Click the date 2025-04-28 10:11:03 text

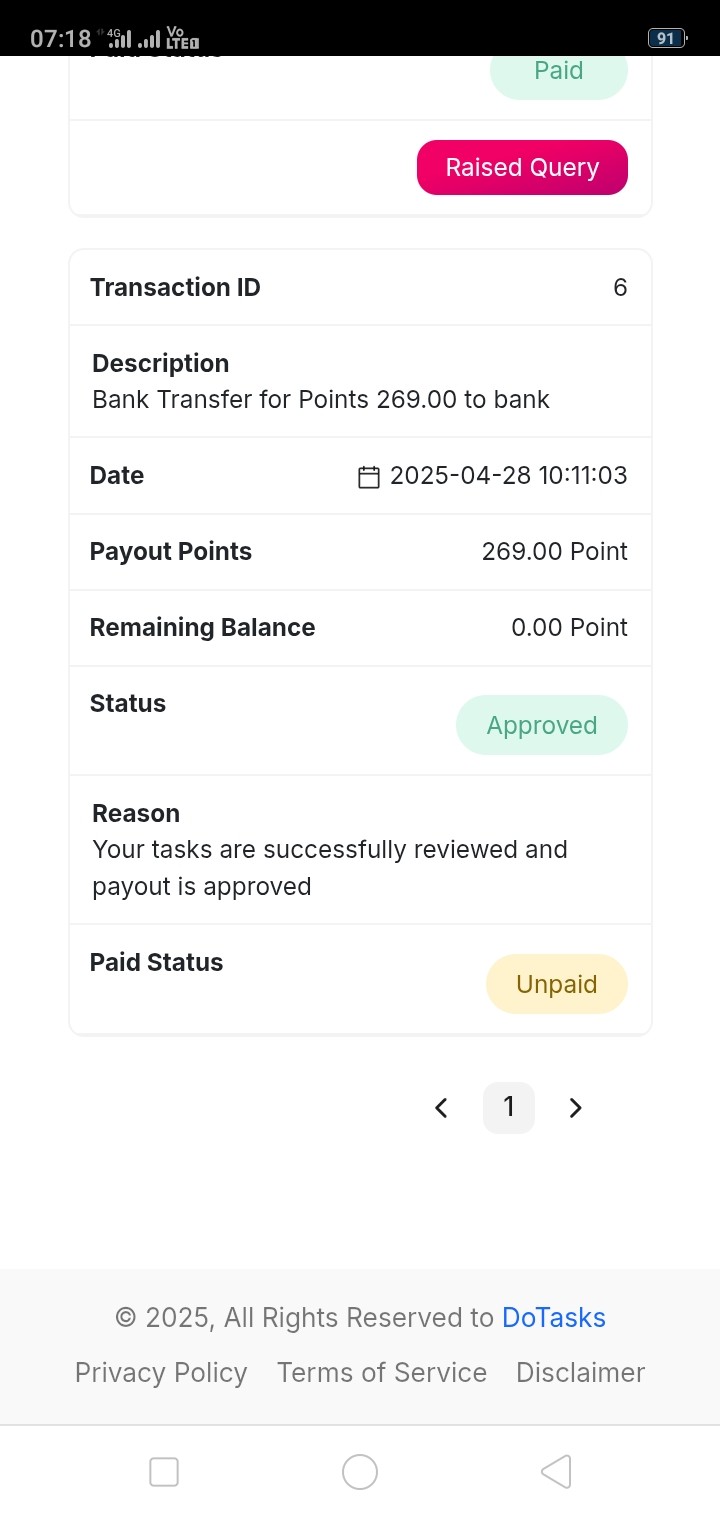pos(509,475)
